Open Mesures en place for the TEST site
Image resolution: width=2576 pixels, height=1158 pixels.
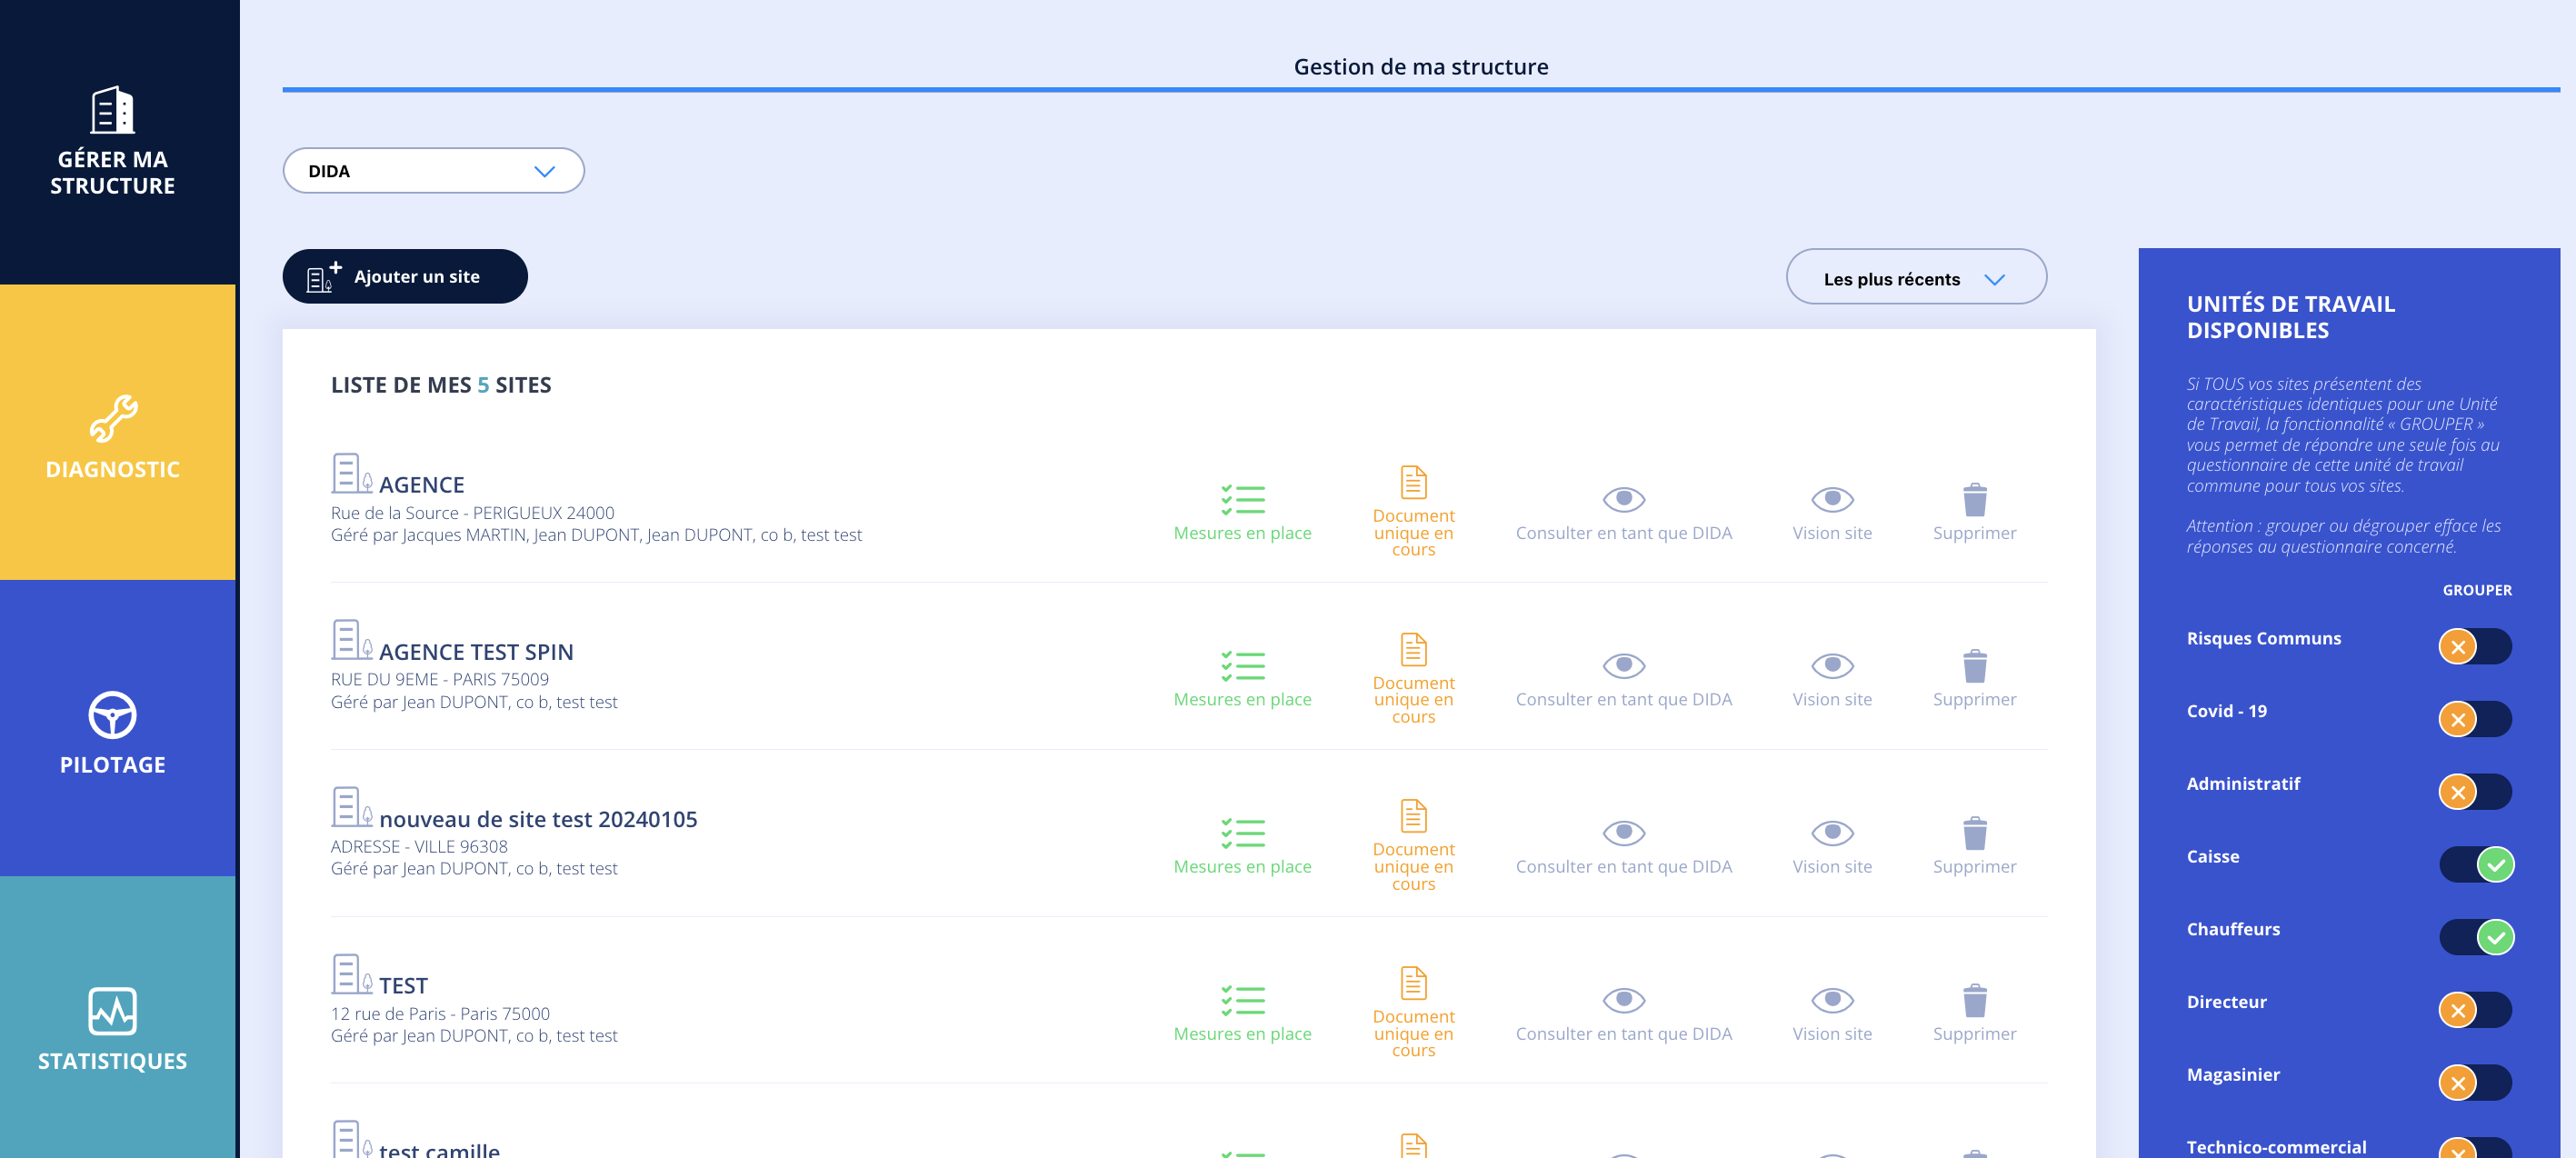pyautogui.click(x=1242, y=1014)
